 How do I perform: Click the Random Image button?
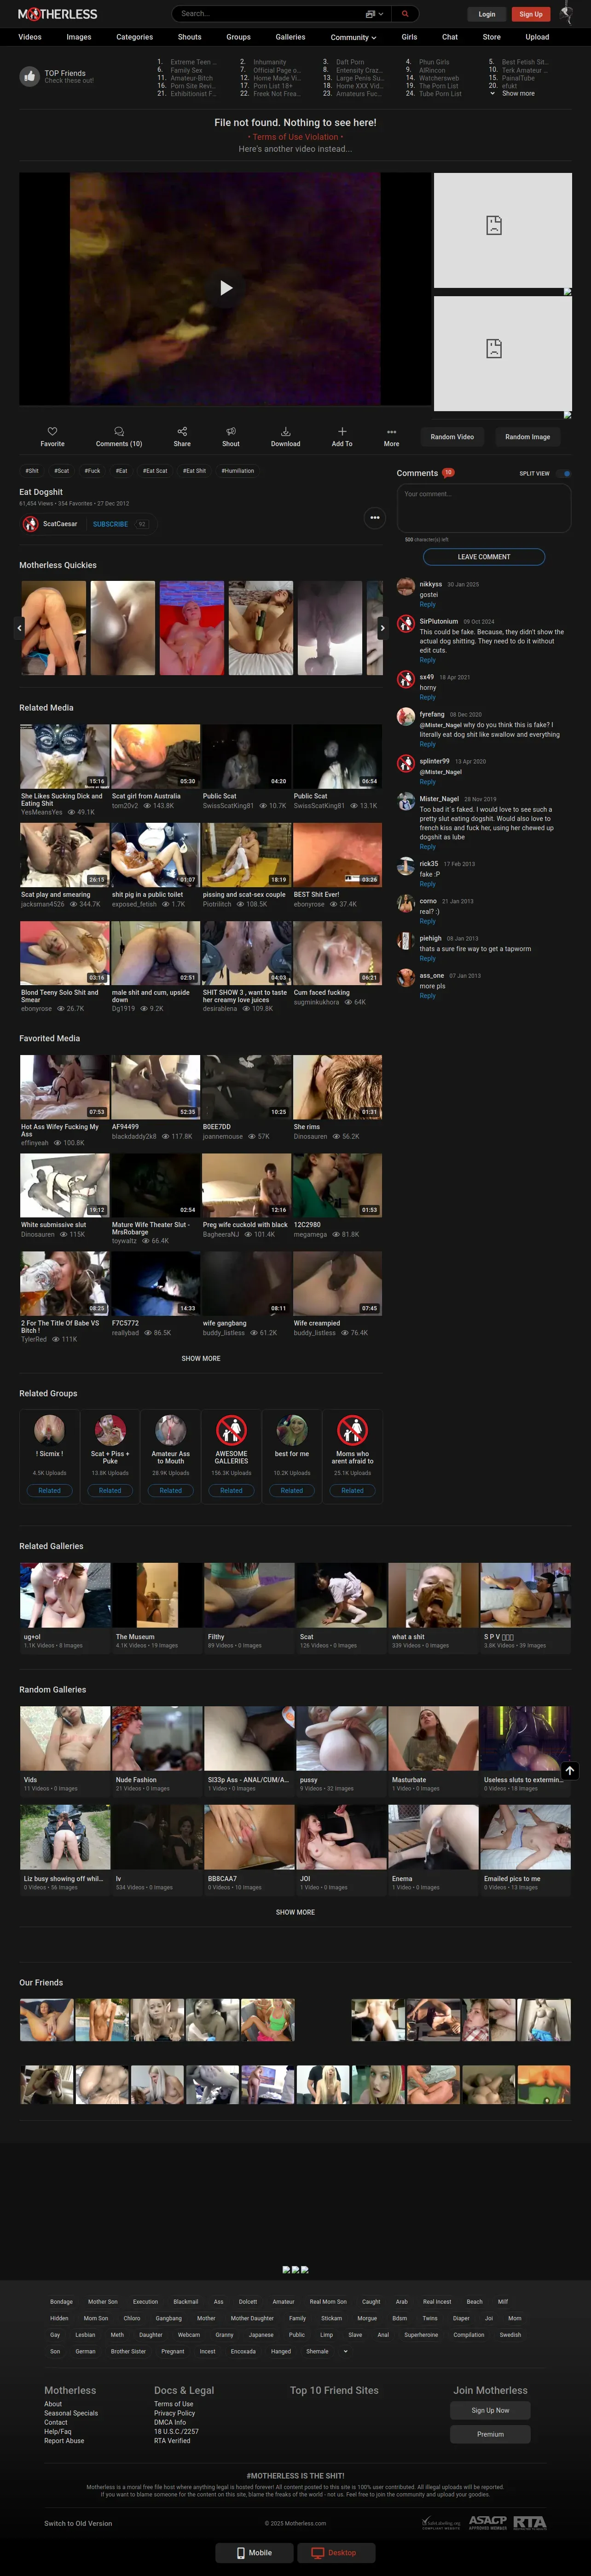[x=527, y=437]
